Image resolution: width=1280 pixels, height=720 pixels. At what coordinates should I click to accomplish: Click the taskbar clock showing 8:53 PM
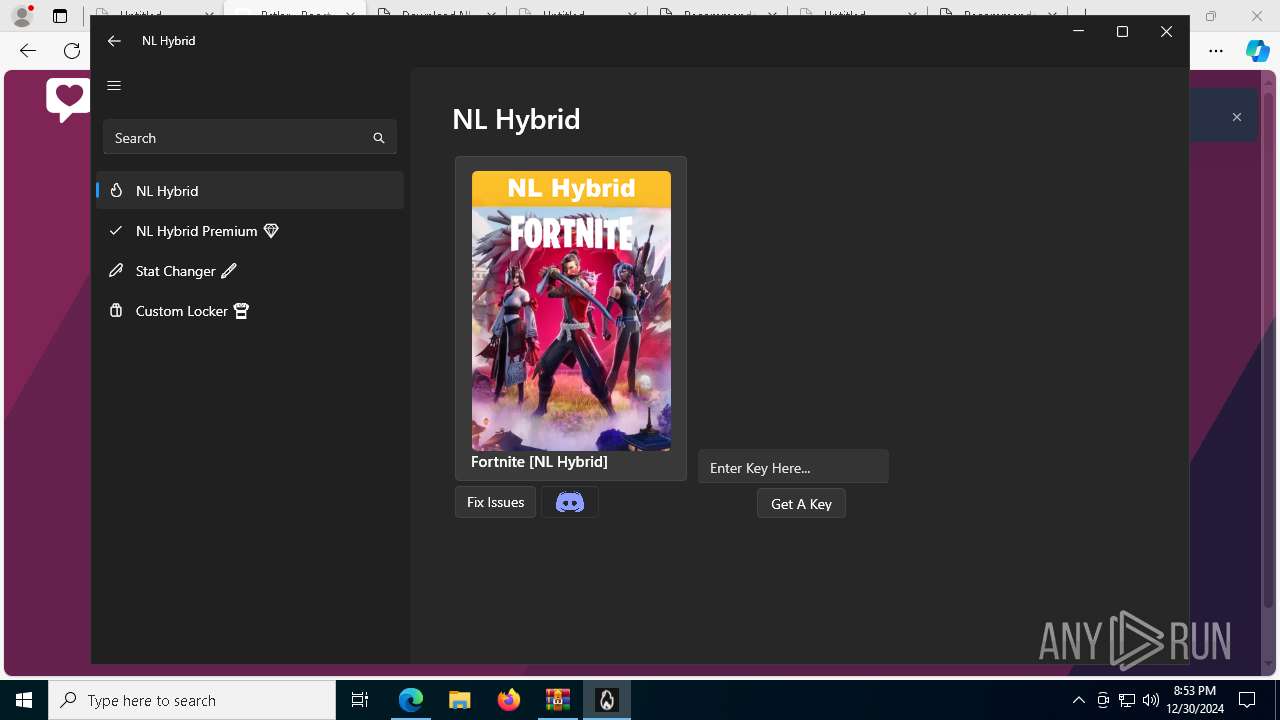[1195, 700]
